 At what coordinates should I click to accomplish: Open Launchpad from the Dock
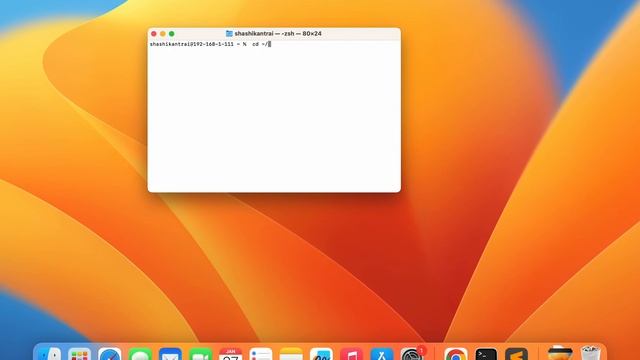pos(80,354)
